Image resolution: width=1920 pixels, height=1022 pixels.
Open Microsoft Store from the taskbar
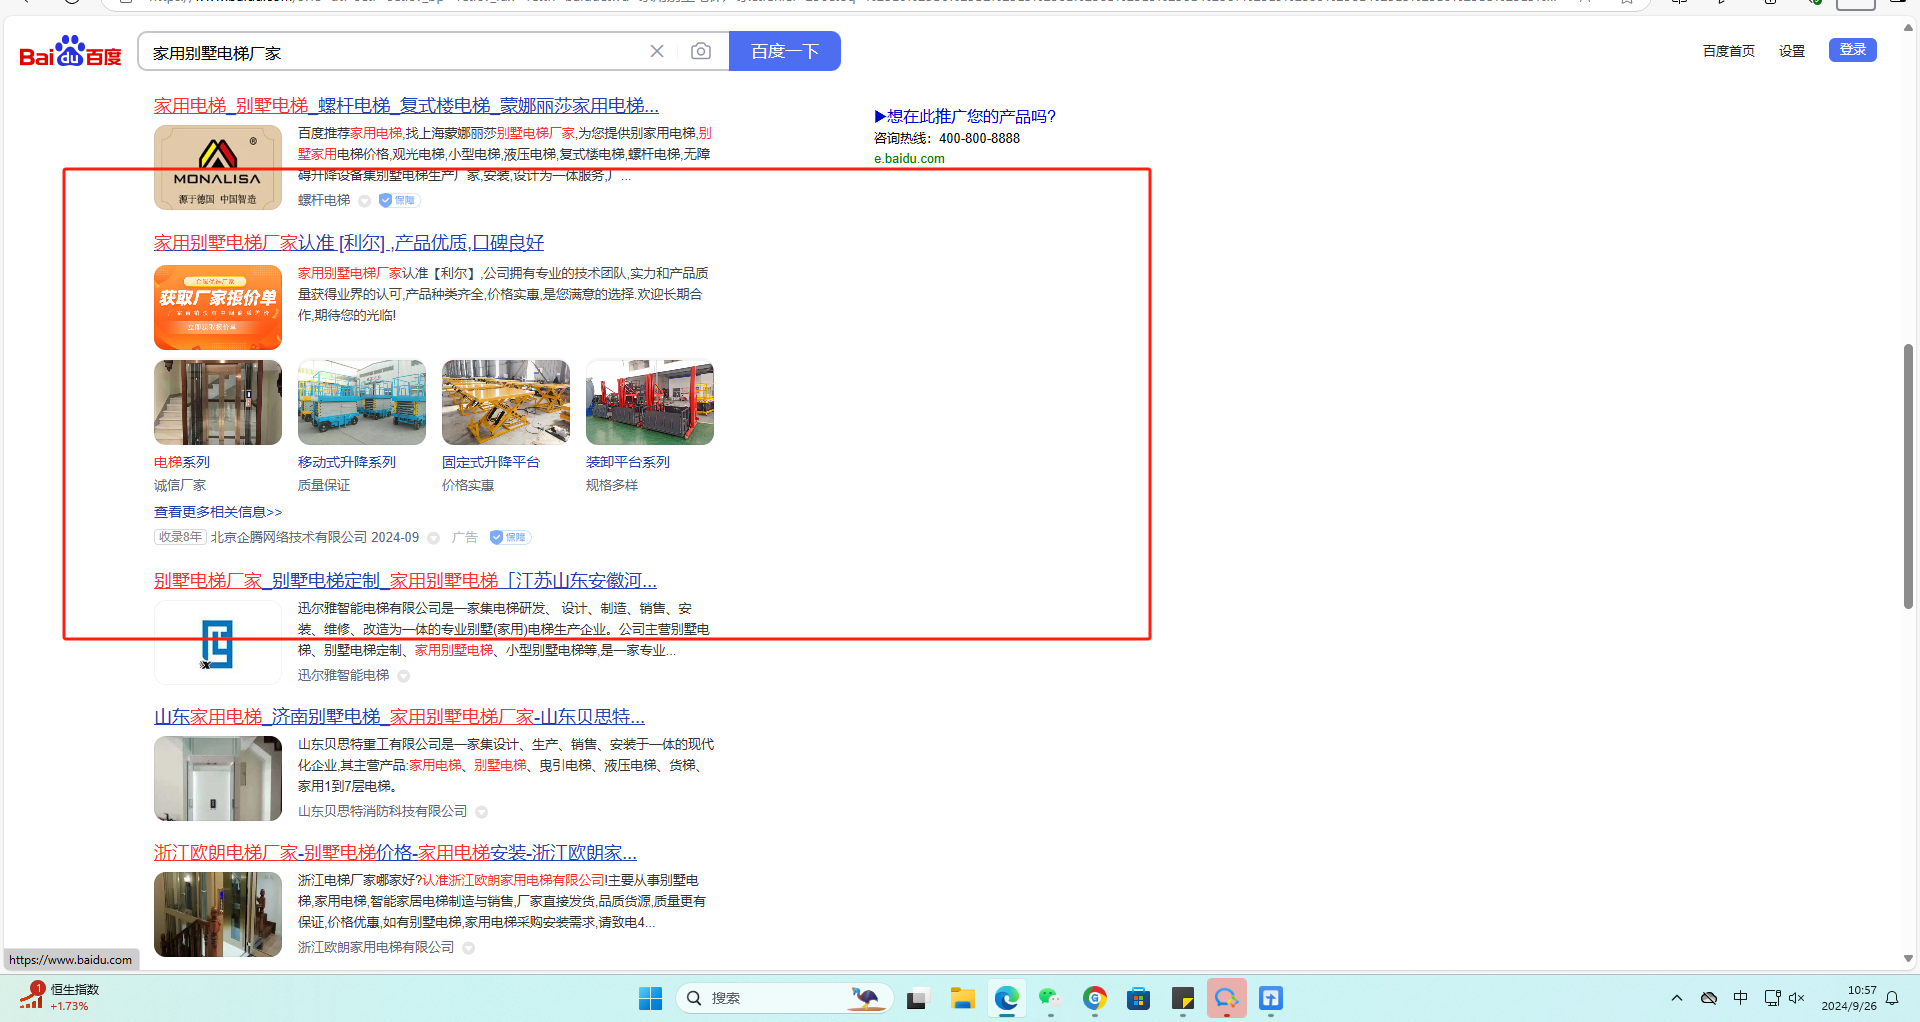pos(1138,998)
